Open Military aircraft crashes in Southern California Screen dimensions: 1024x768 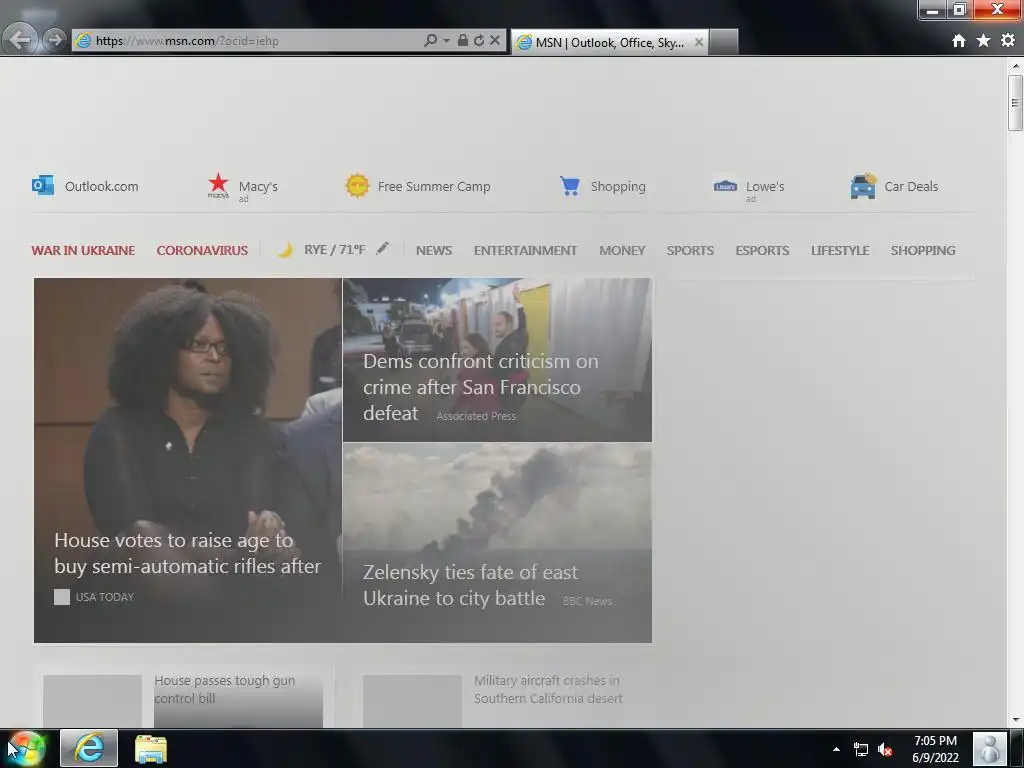[x=548, y=689]
